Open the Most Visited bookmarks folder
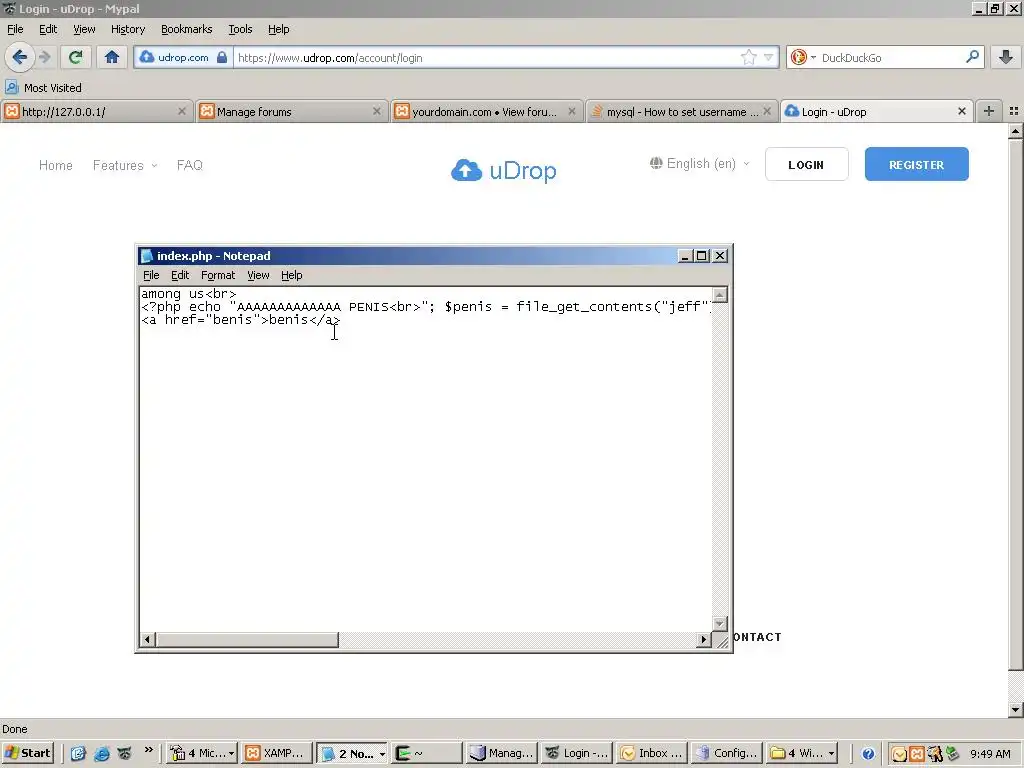The height and width of the screenshot is (768, 1024). coord(43,88)
